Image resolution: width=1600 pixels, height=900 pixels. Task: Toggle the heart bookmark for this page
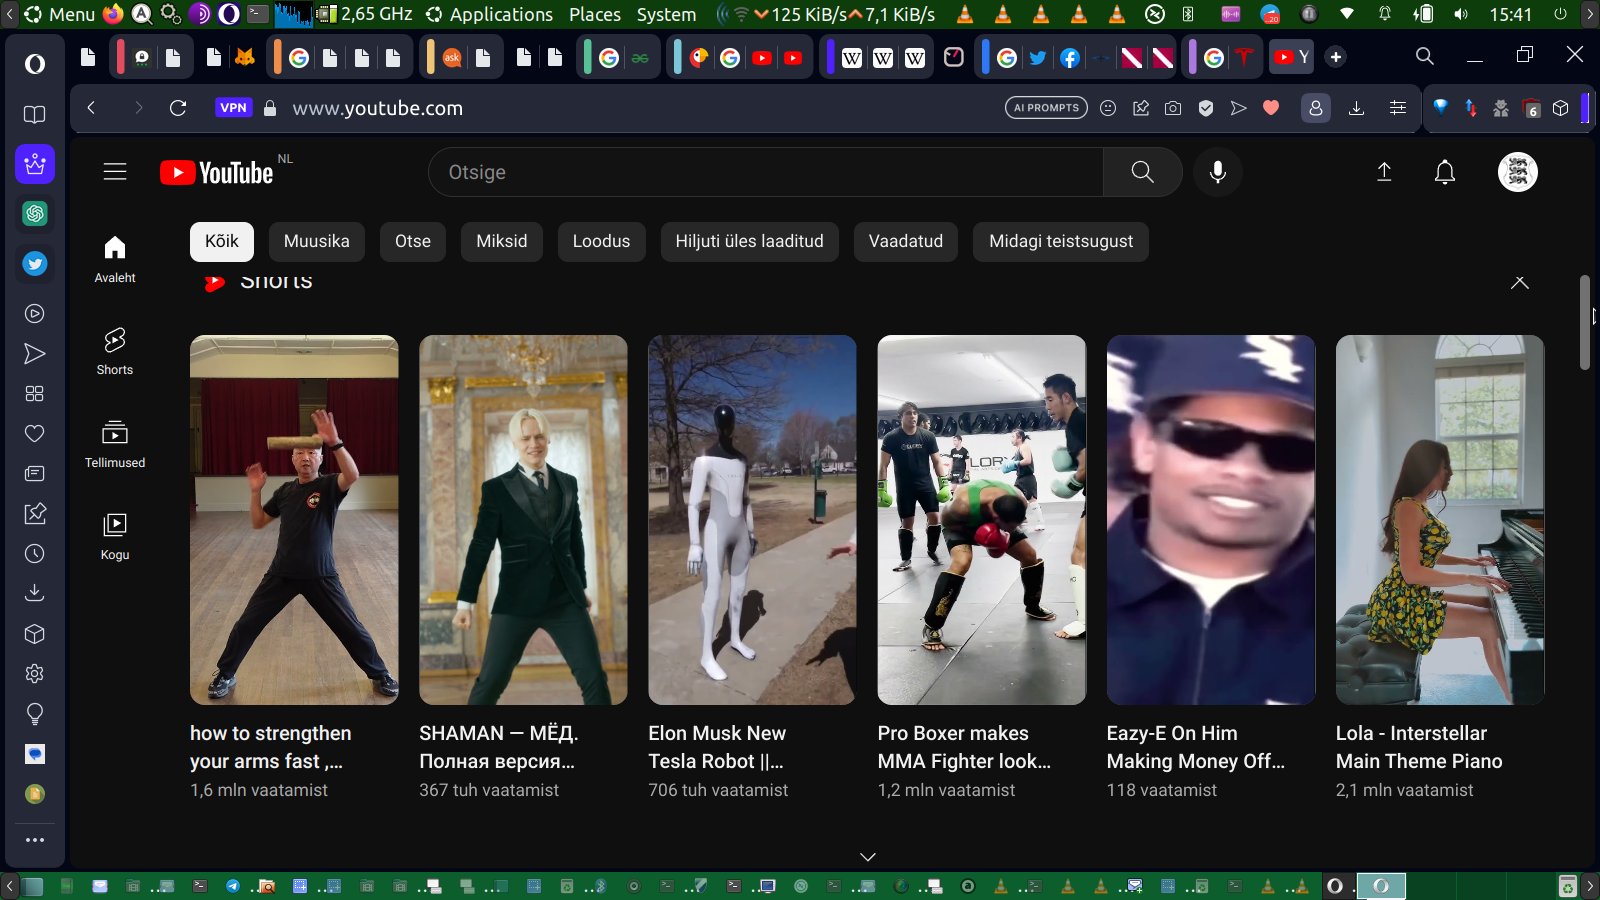(1271, 108)
